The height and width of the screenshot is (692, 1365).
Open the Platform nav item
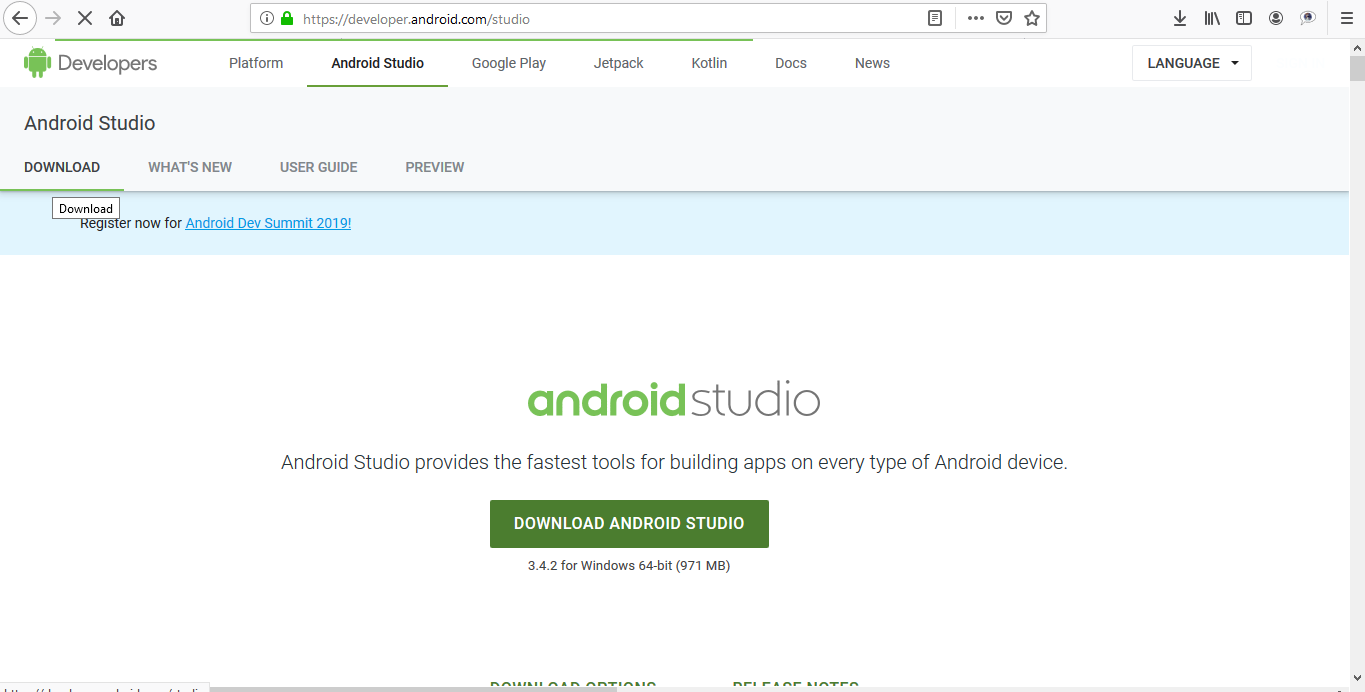click(256, 63)
